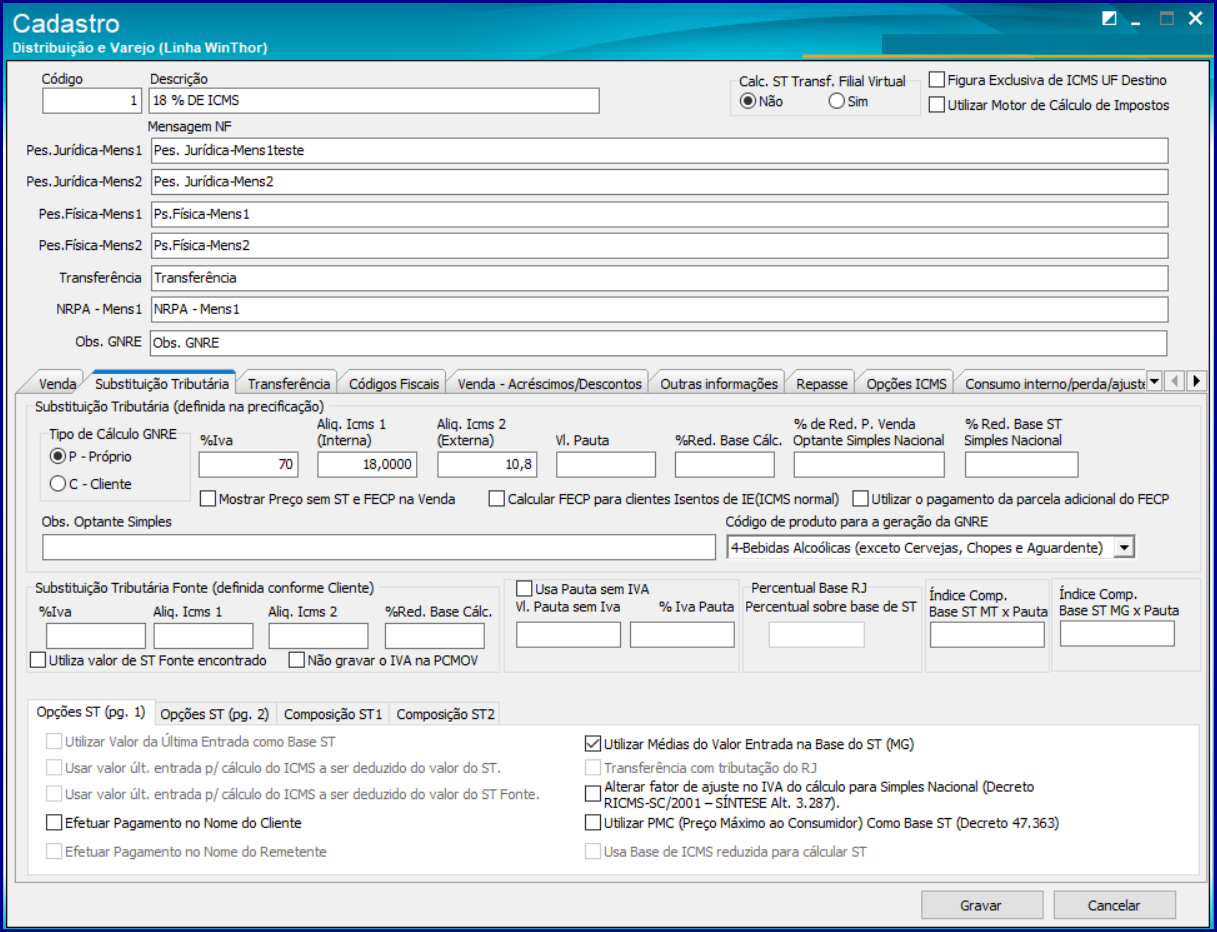Click the Pes.Jurídica-Mens1 message field
1217x932 pixels.
click(x=659, y=150)
